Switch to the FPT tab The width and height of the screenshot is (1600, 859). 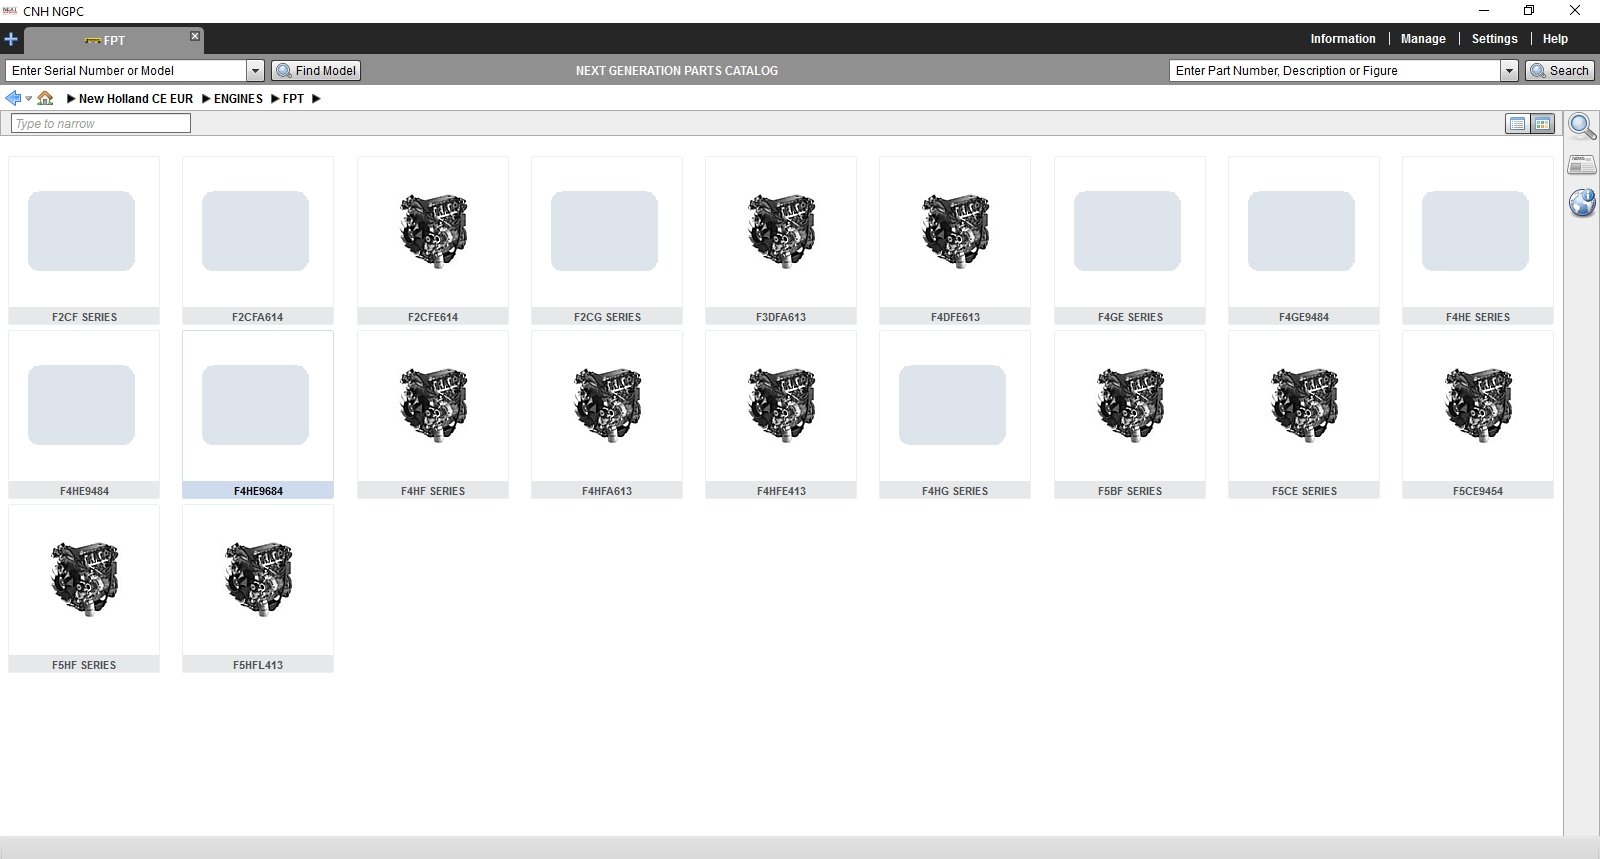[113, 40]
